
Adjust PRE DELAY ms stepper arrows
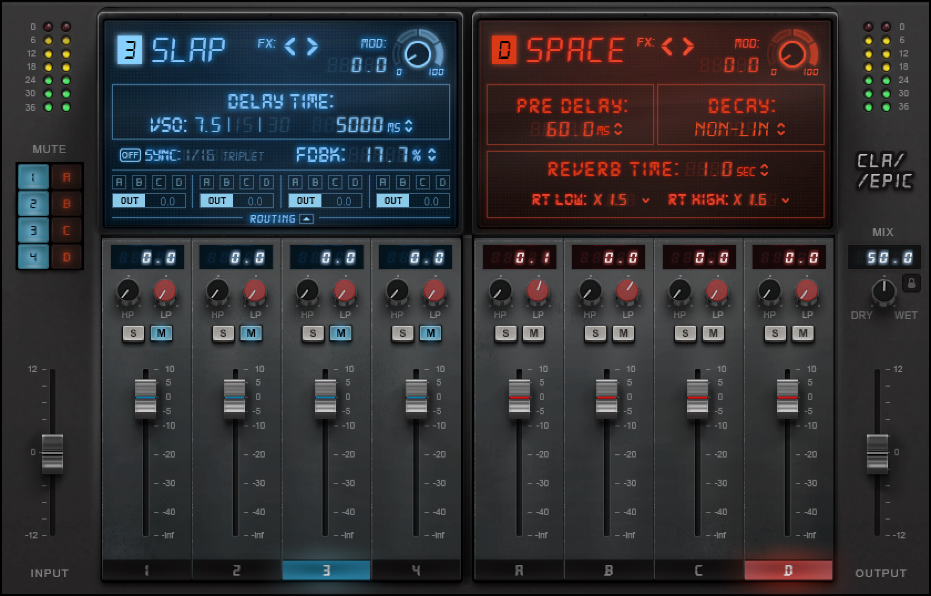618,129
